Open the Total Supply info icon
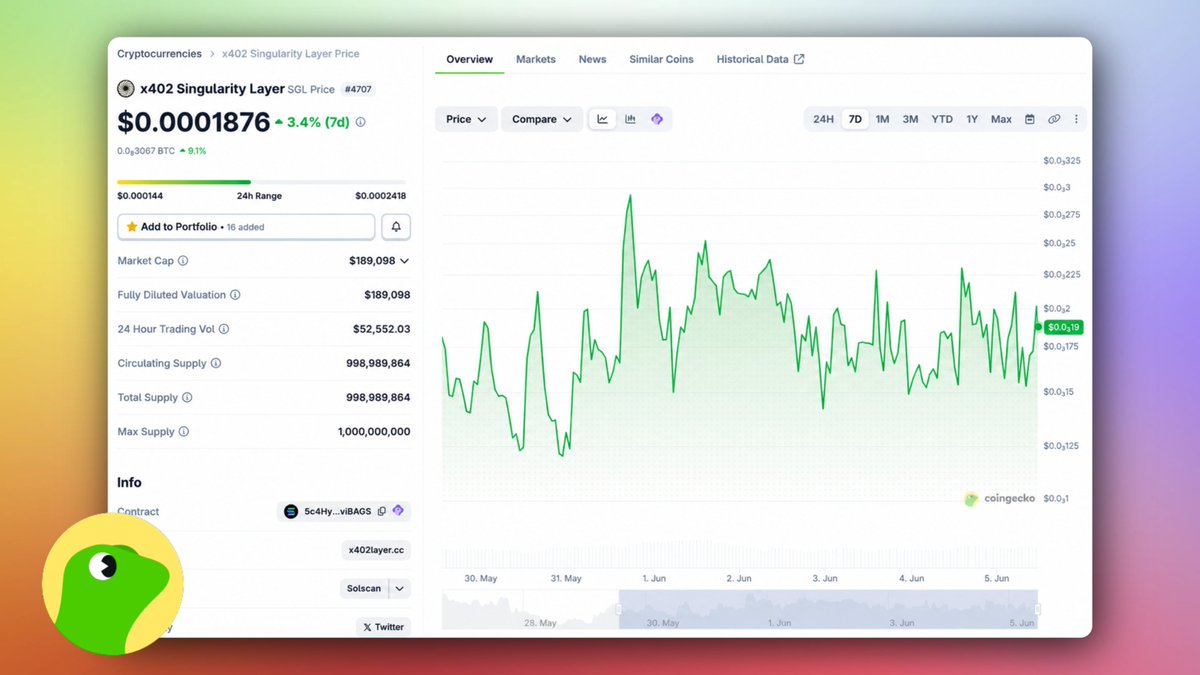The height and width of the screenshot is (675, 1200). point(187,397)
